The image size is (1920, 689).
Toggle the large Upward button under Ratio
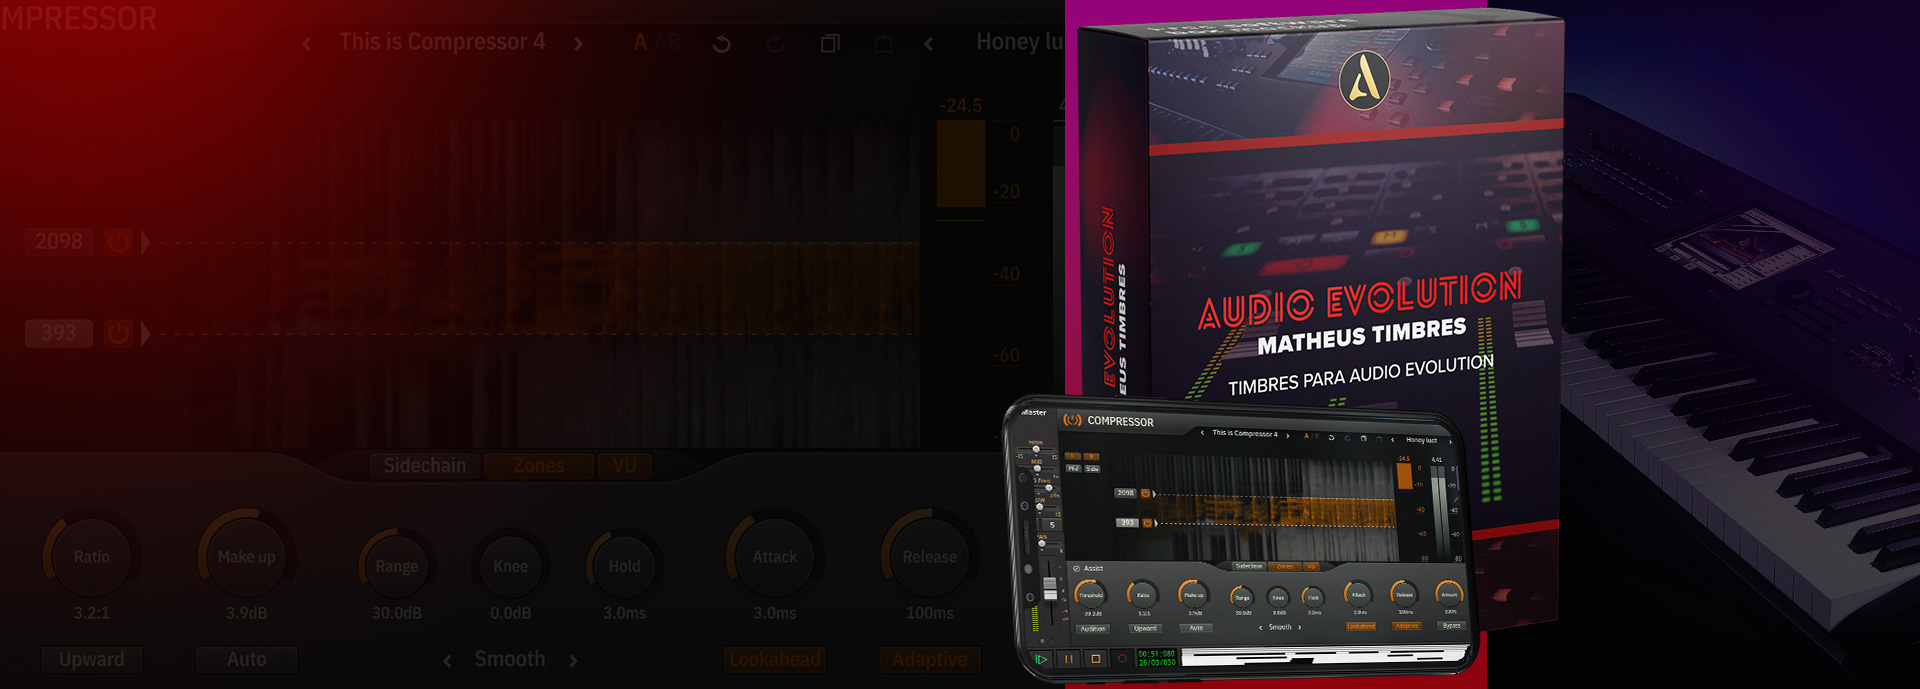pos(91,660)
